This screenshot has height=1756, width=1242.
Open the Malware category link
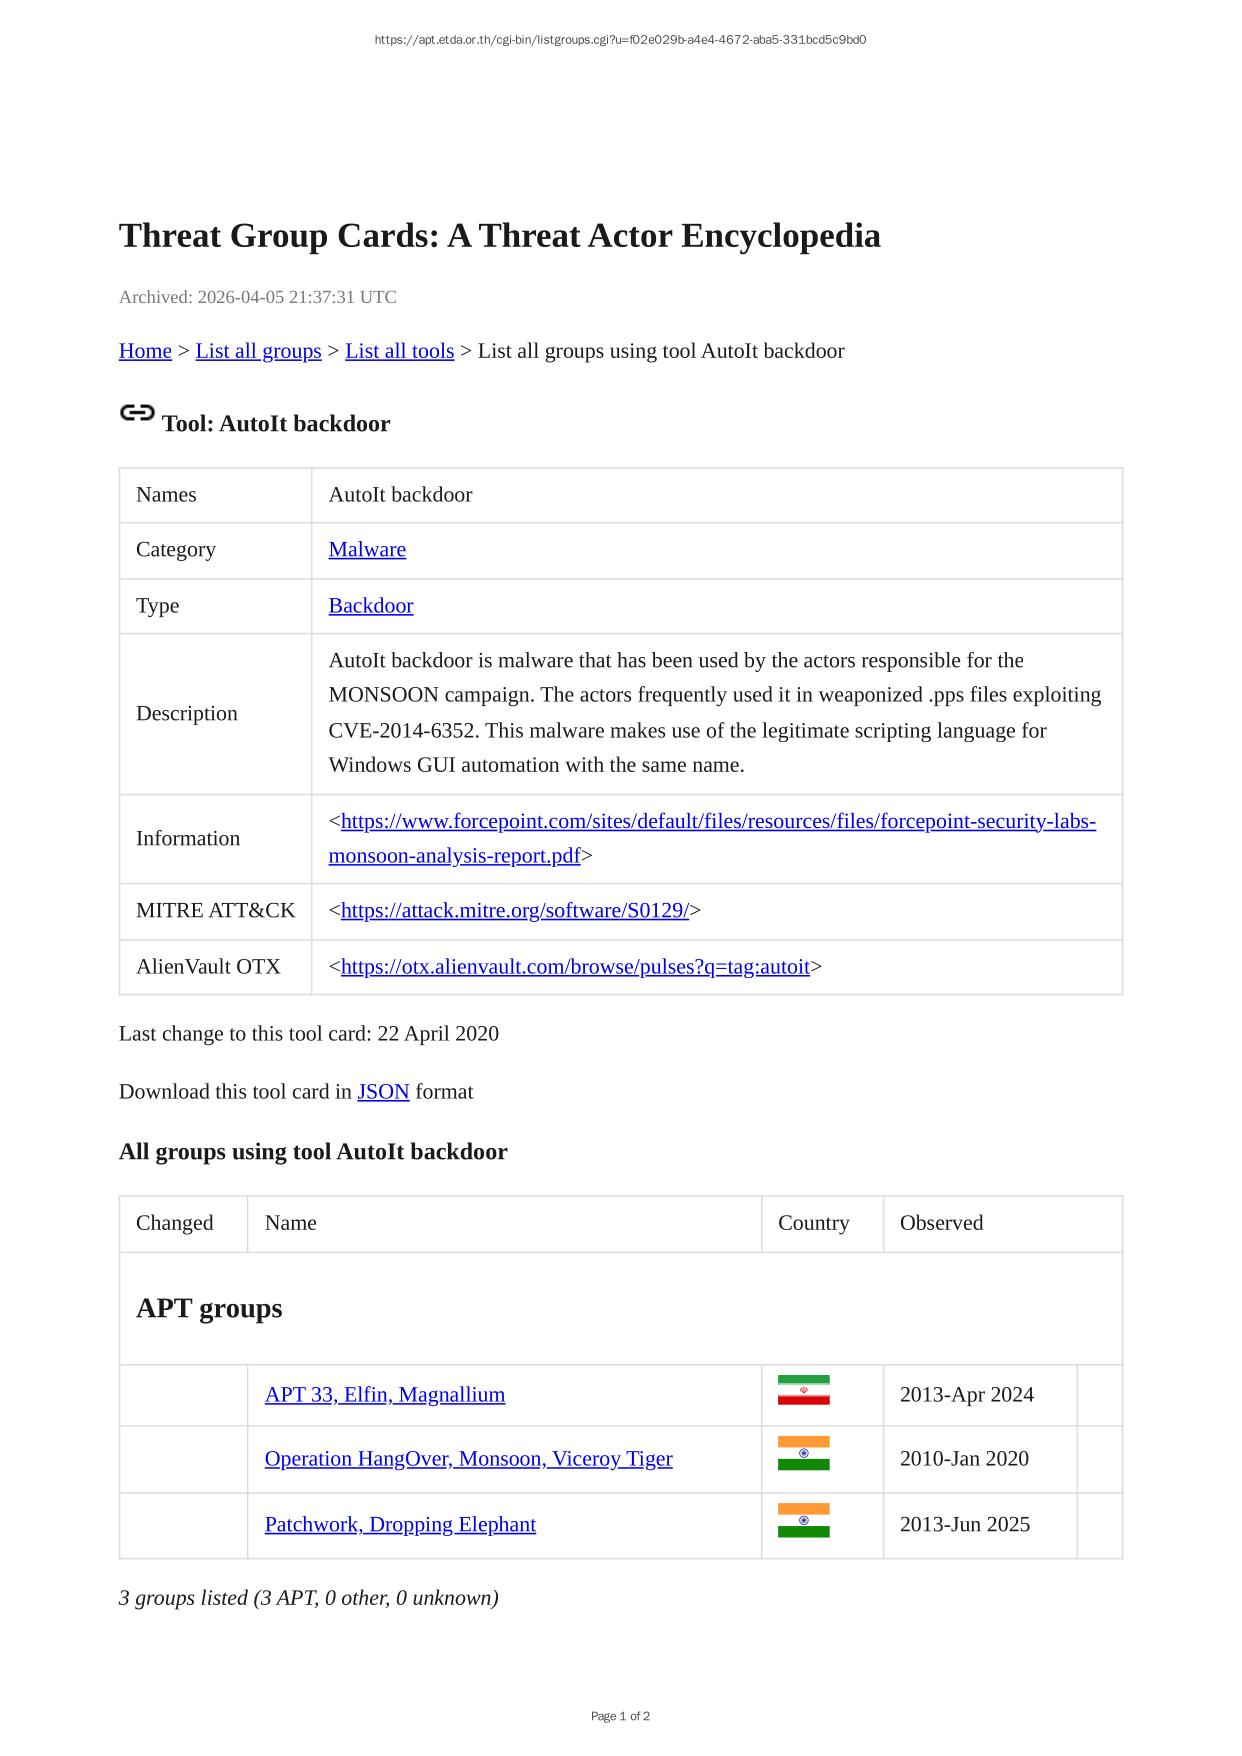(x=367, y=550)
